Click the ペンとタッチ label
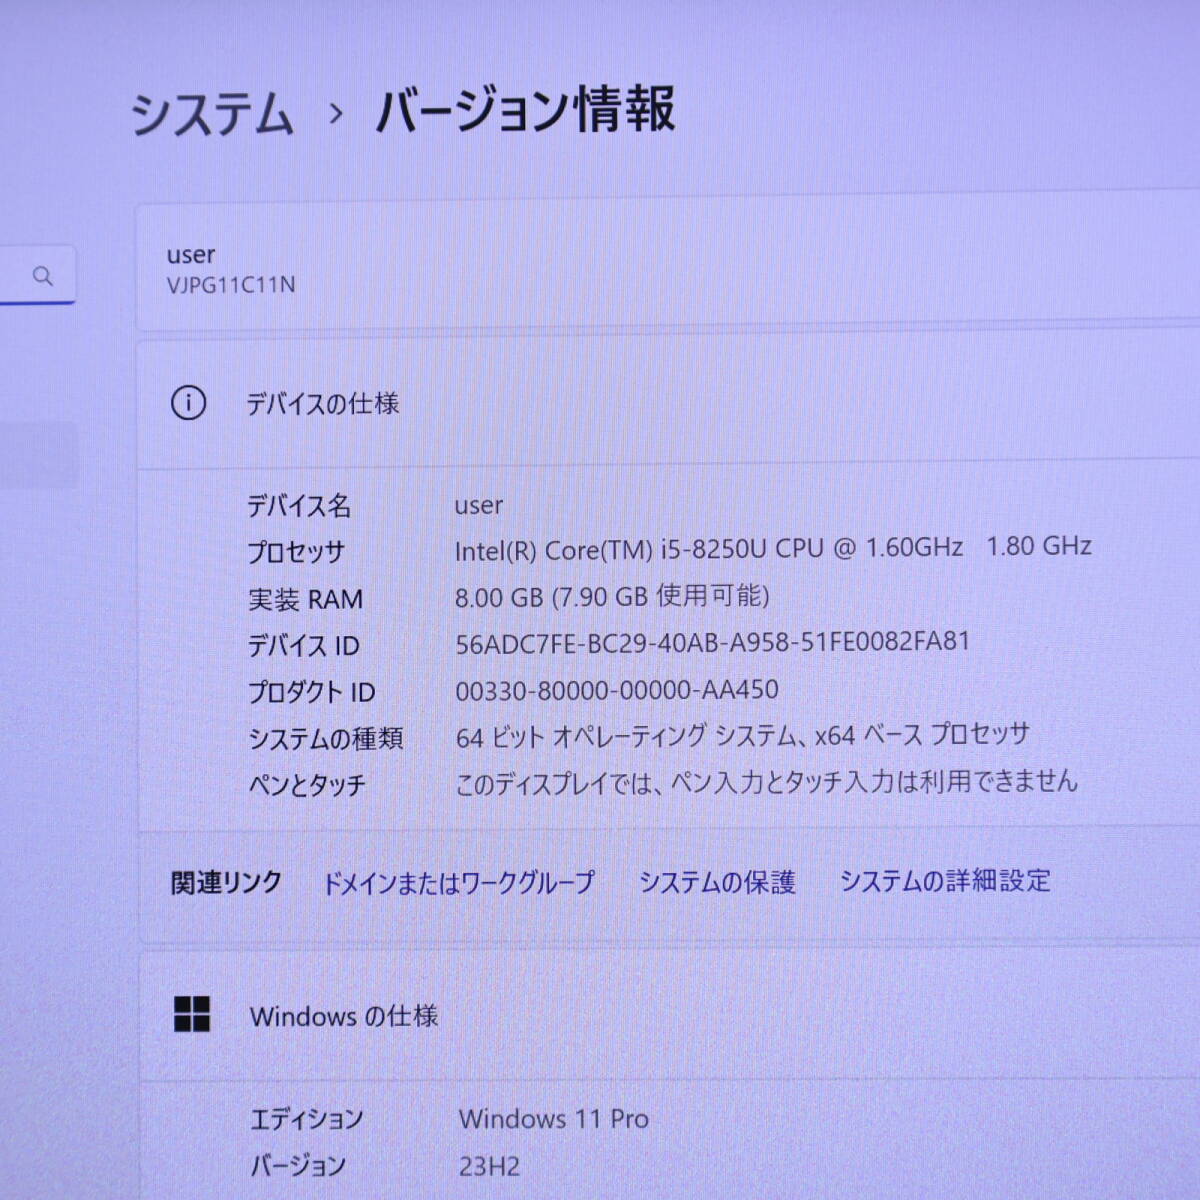Screen dimensions: 1200x1200 (307, 785)
